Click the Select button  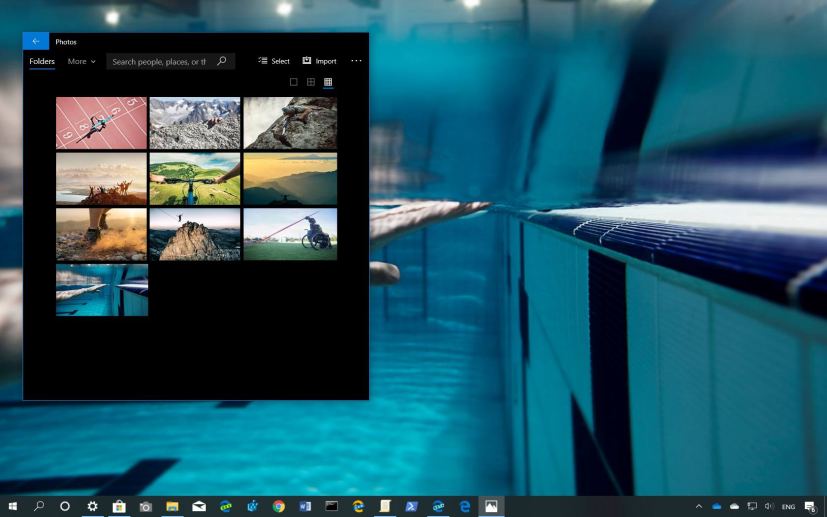tap(274, 61)
